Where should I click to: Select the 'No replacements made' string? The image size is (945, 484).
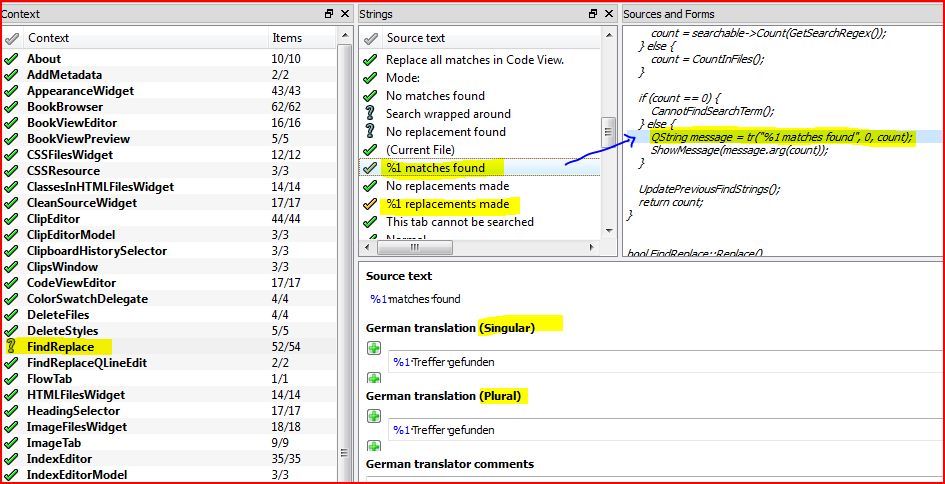(447, 186)
